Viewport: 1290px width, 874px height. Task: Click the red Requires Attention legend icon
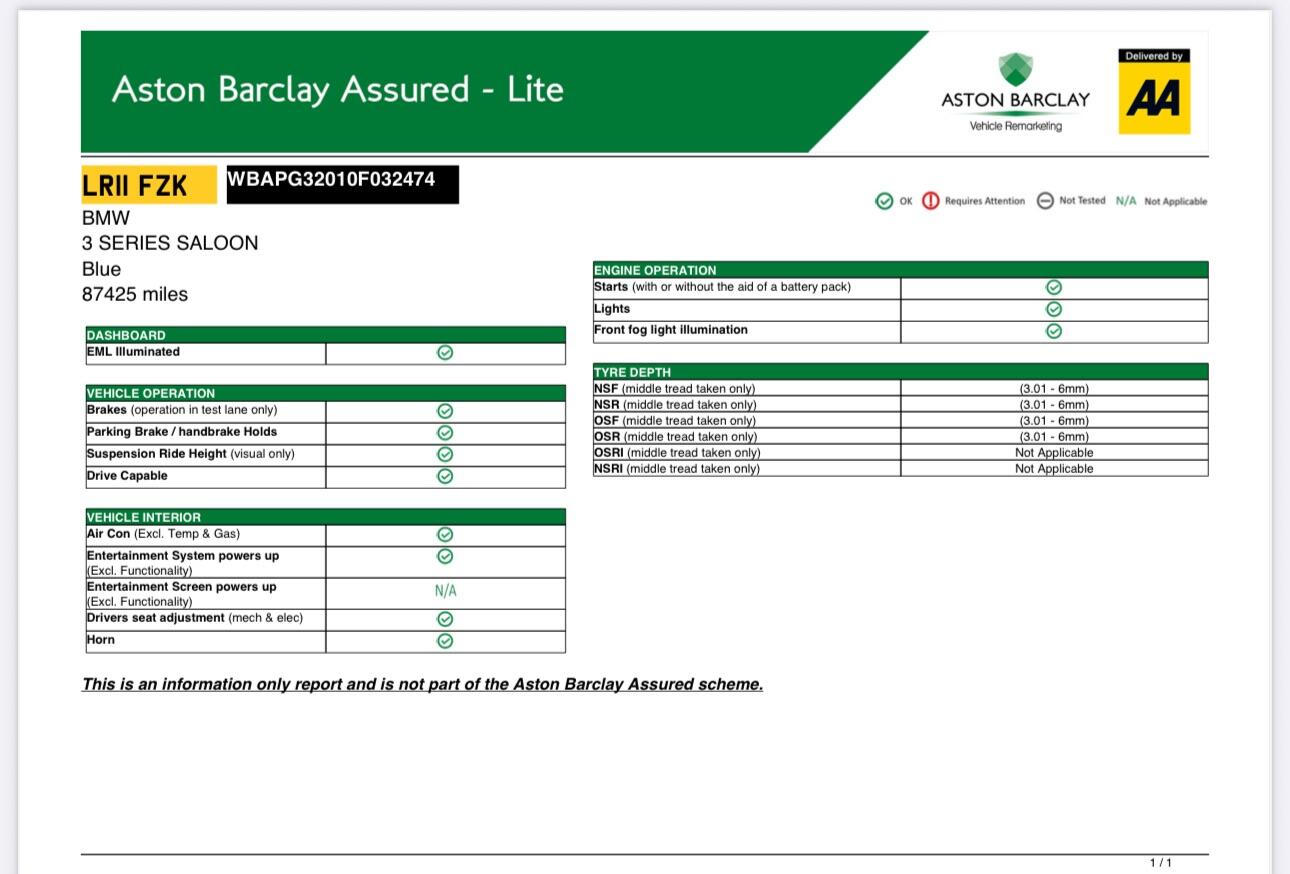(930, 201)
